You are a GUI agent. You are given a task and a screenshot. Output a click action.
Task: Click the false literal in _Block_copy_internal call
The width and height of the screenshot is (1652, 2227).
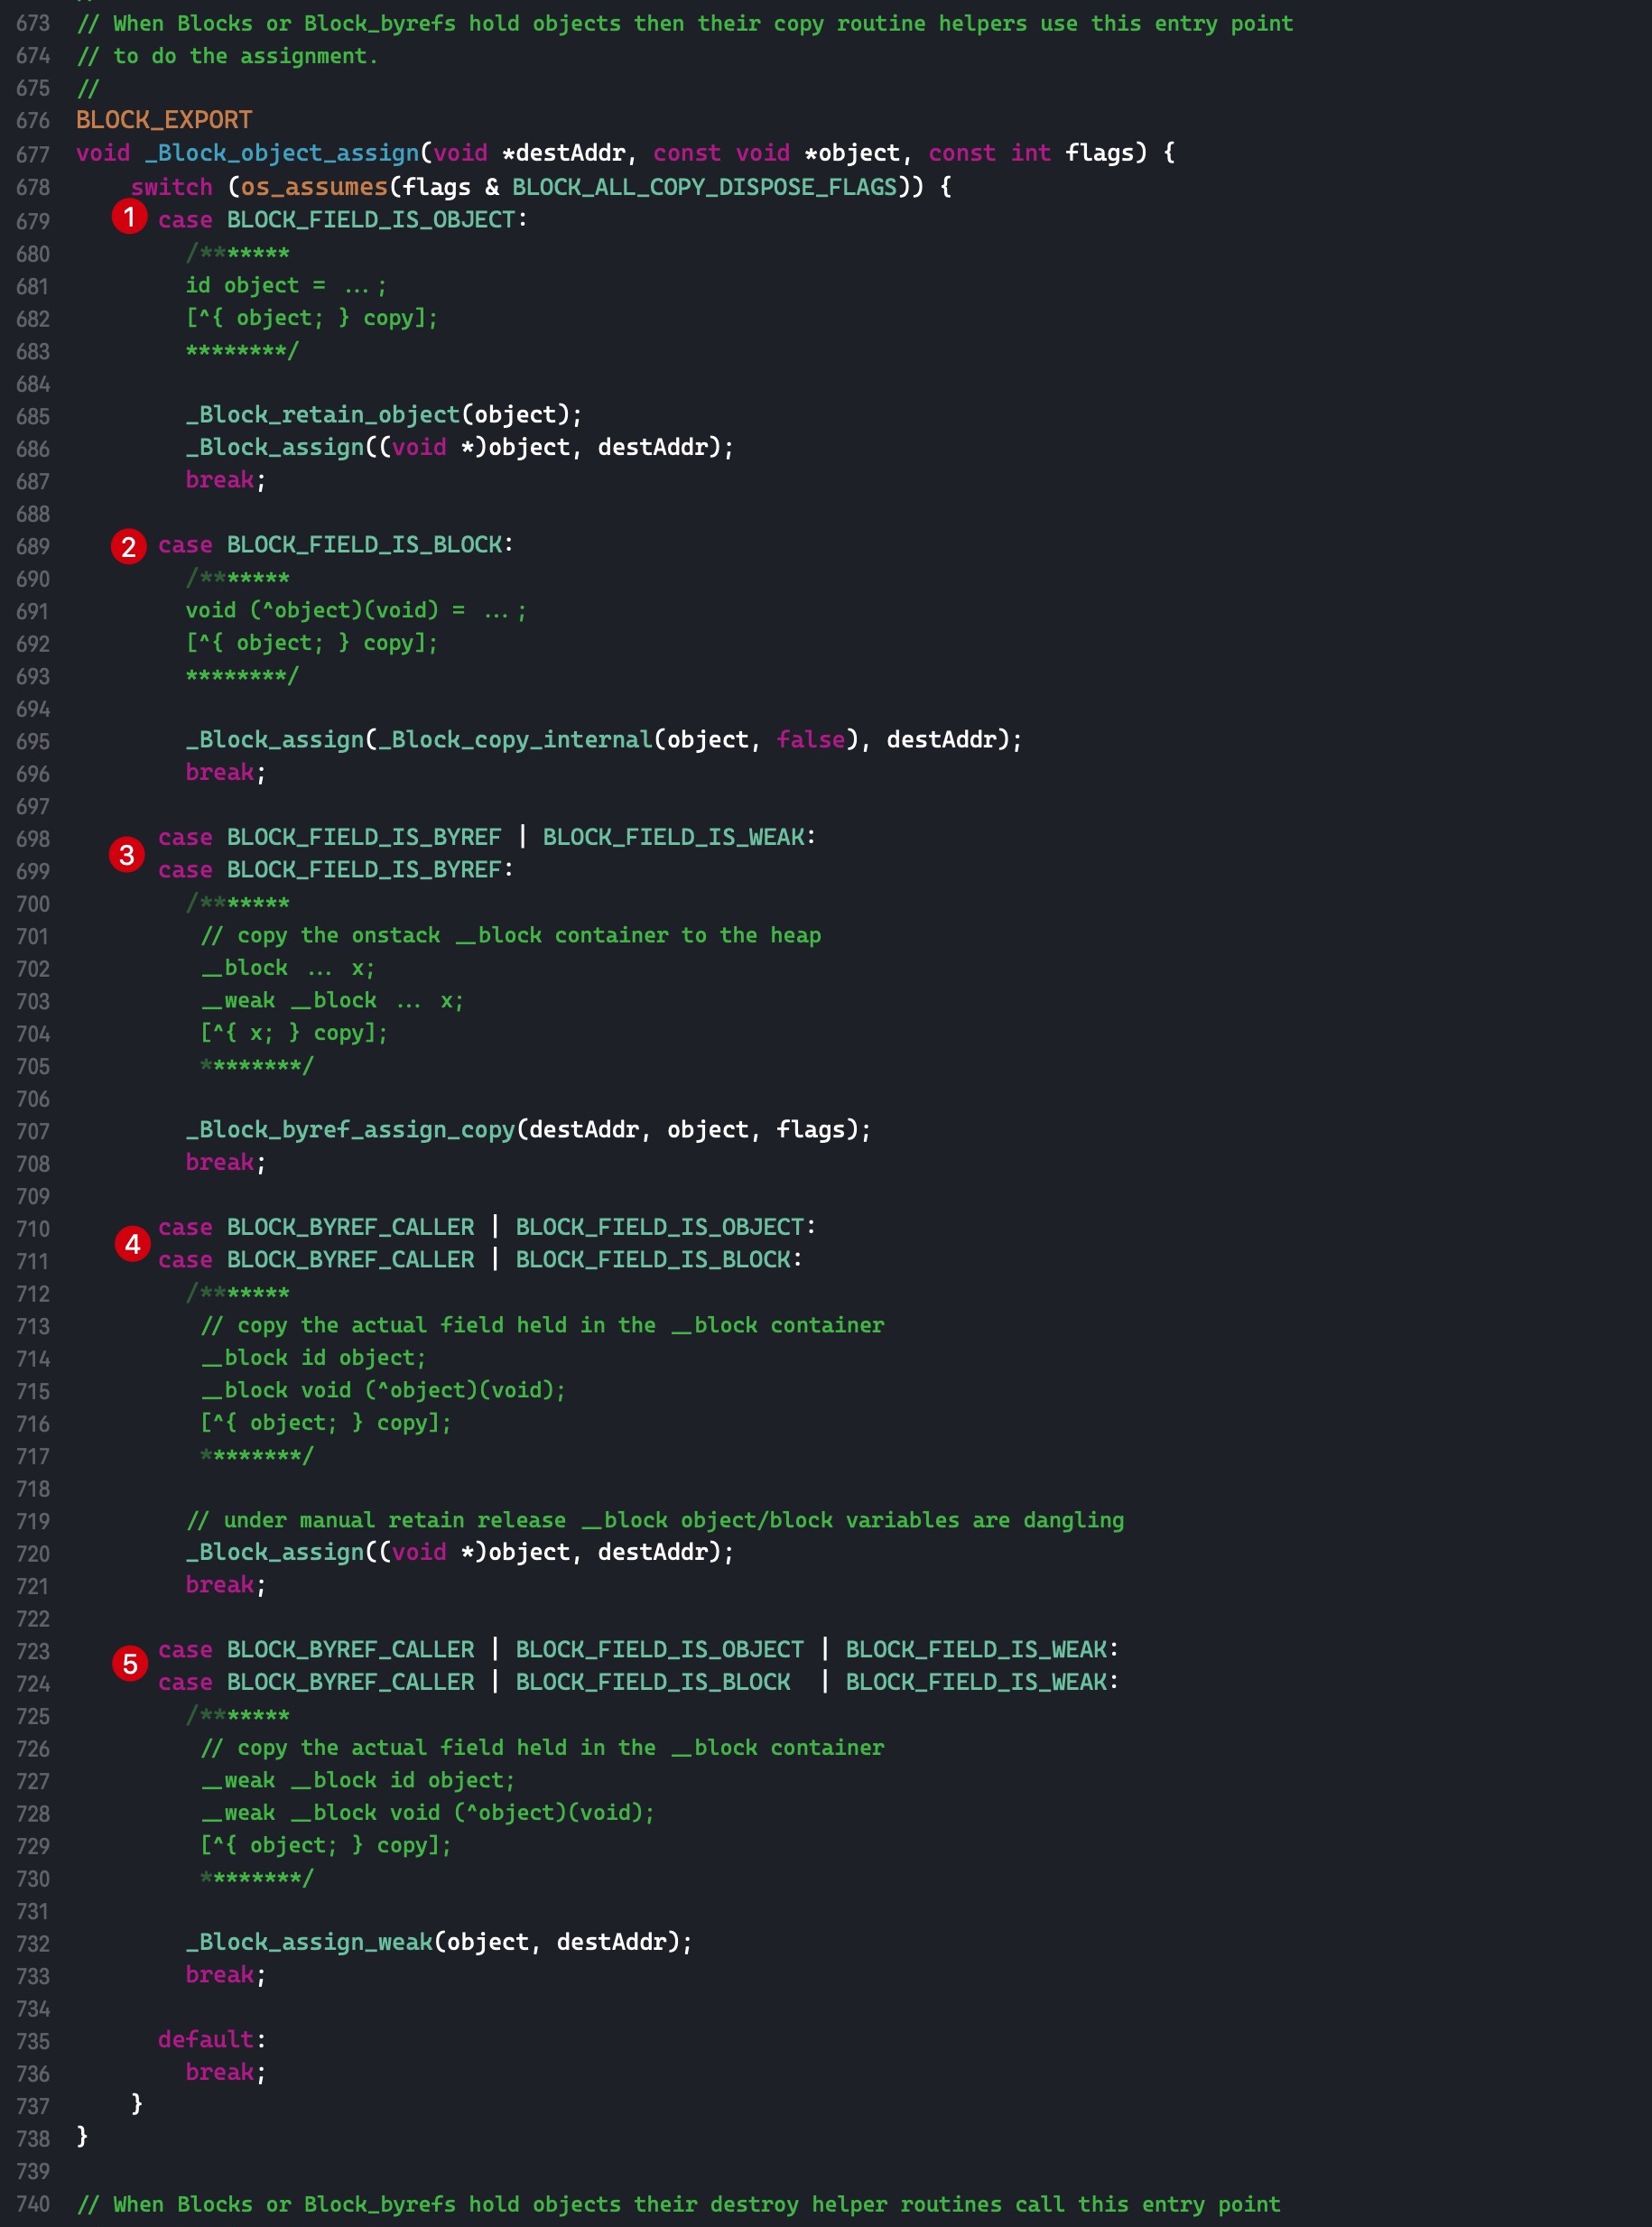pyautogui.click(x=810, y=739)
